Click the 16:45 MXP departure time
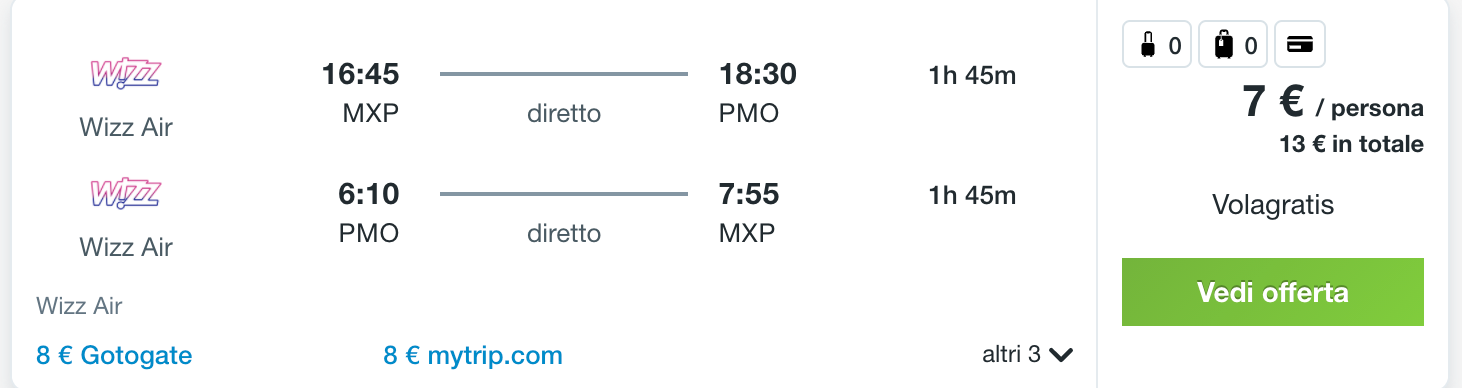 click(360, 74)
